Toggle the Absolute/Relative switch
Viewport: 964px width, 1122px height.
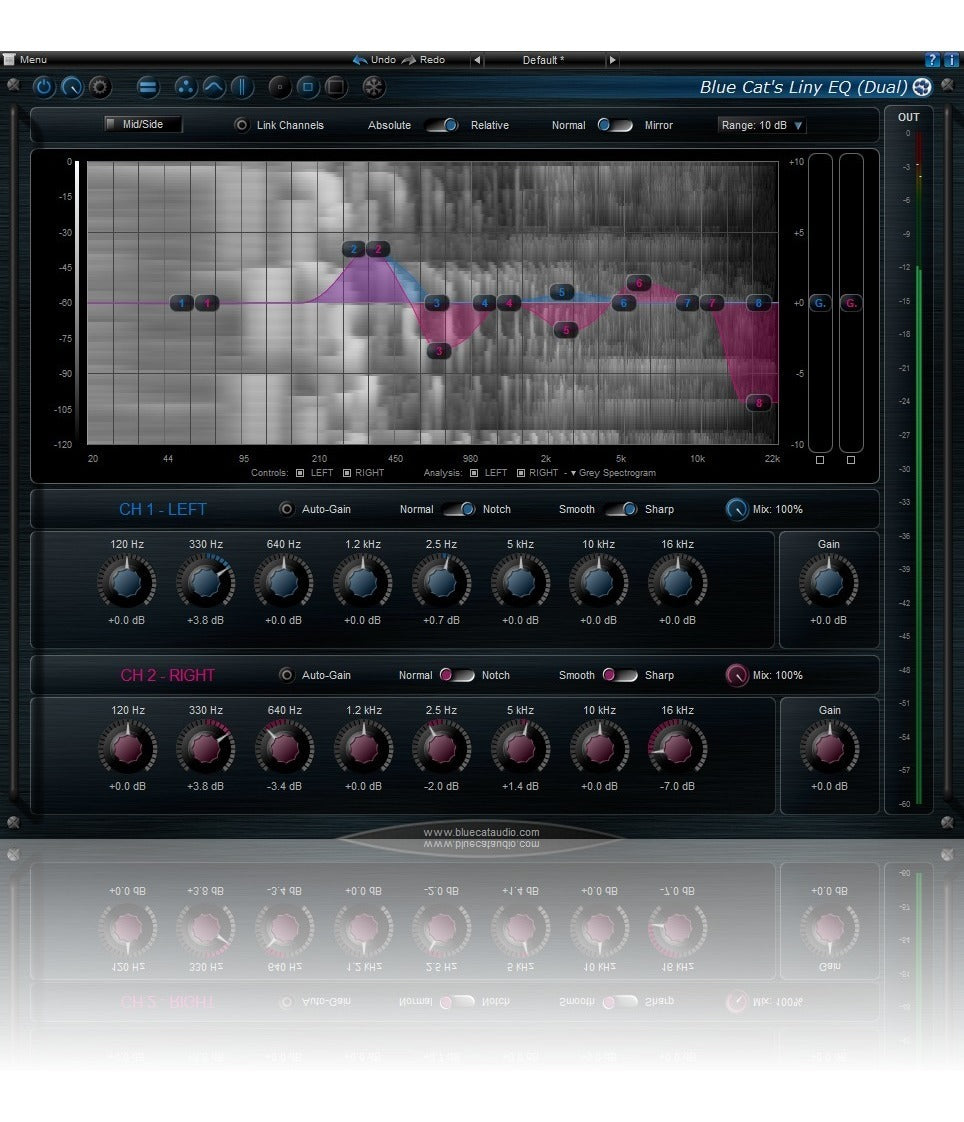click(441, 125)
